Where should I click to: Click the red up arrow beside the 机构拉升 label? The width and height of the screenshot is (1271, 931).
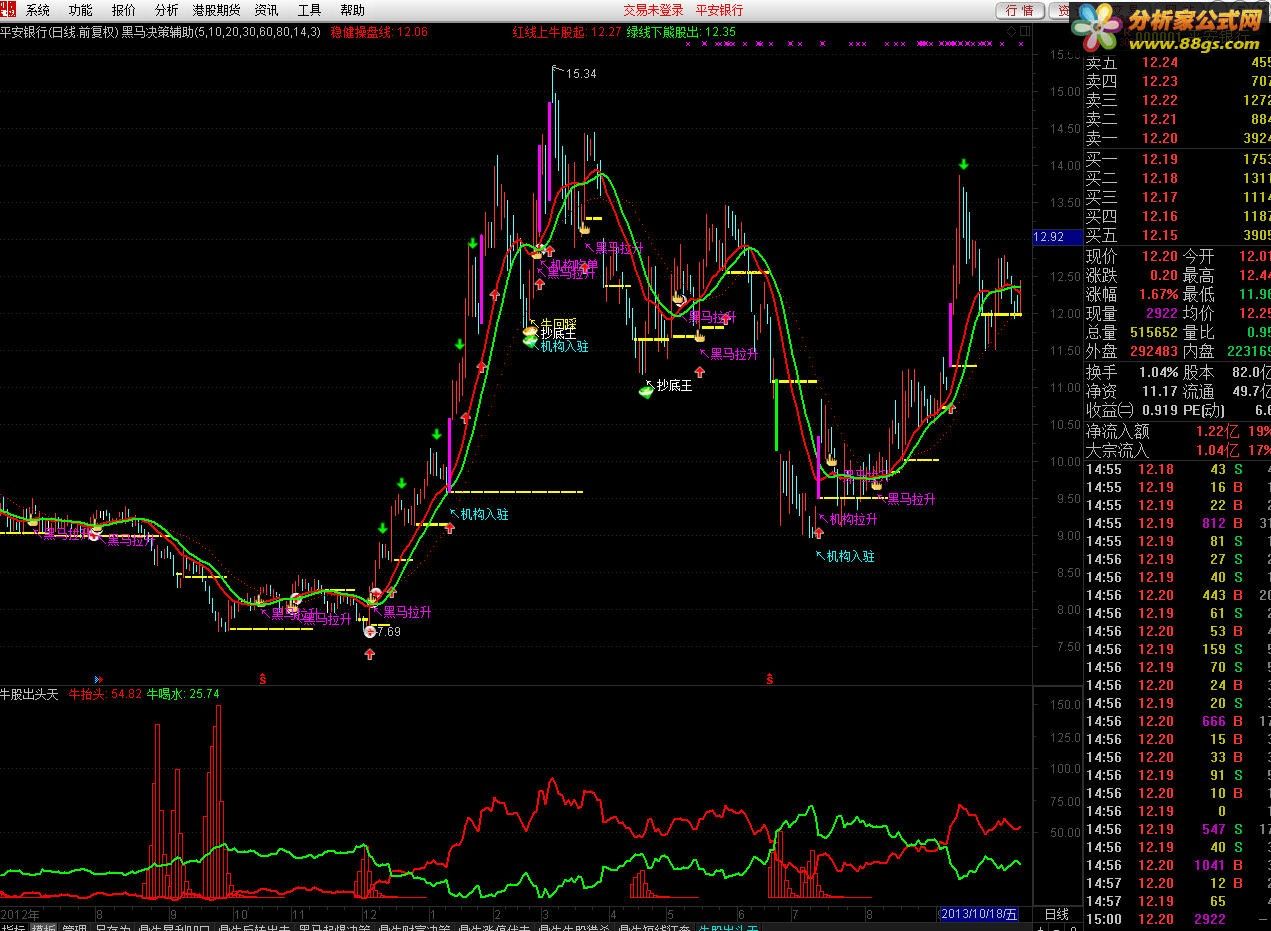click(x=819, y=532)
